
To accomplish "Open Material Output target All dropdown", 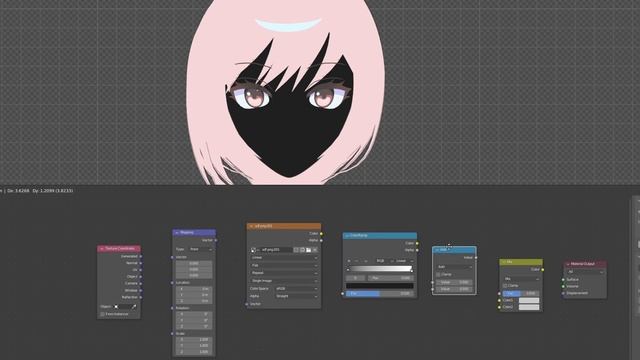I will coord(585,272).
